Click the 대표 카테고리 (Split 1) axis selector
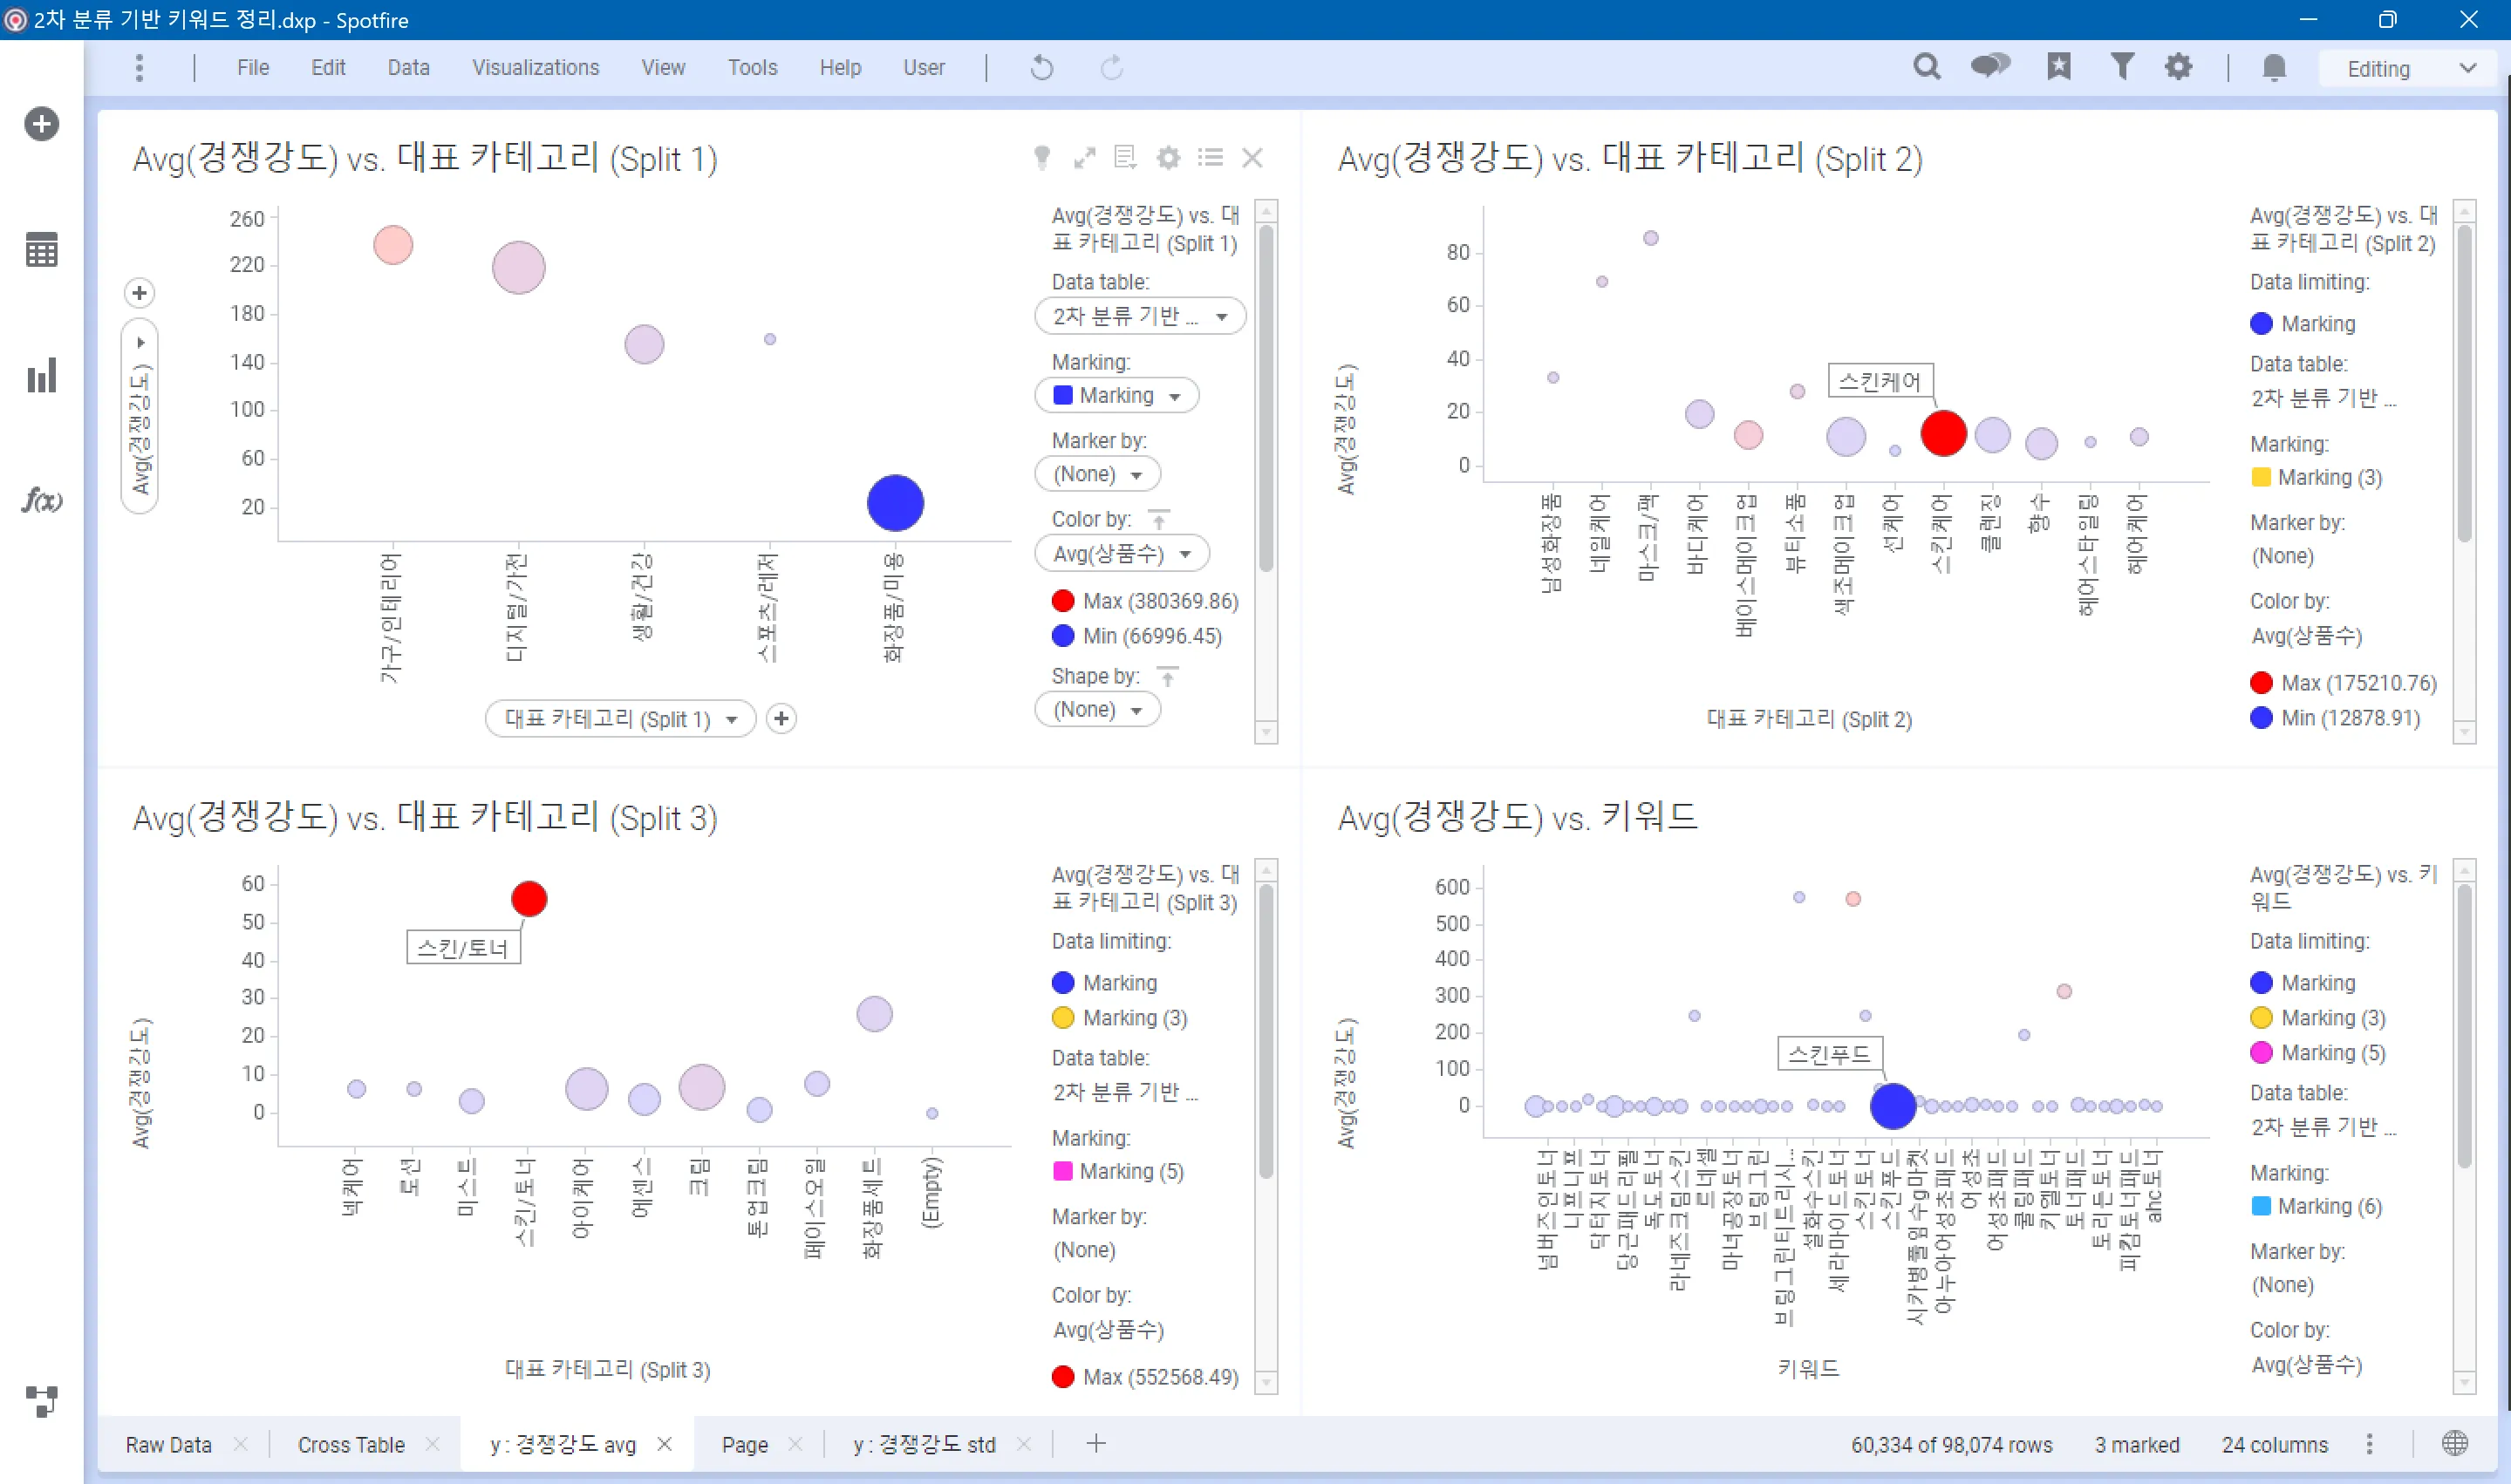Viewport: 2511px width, 1484px height. pos(619,719)
